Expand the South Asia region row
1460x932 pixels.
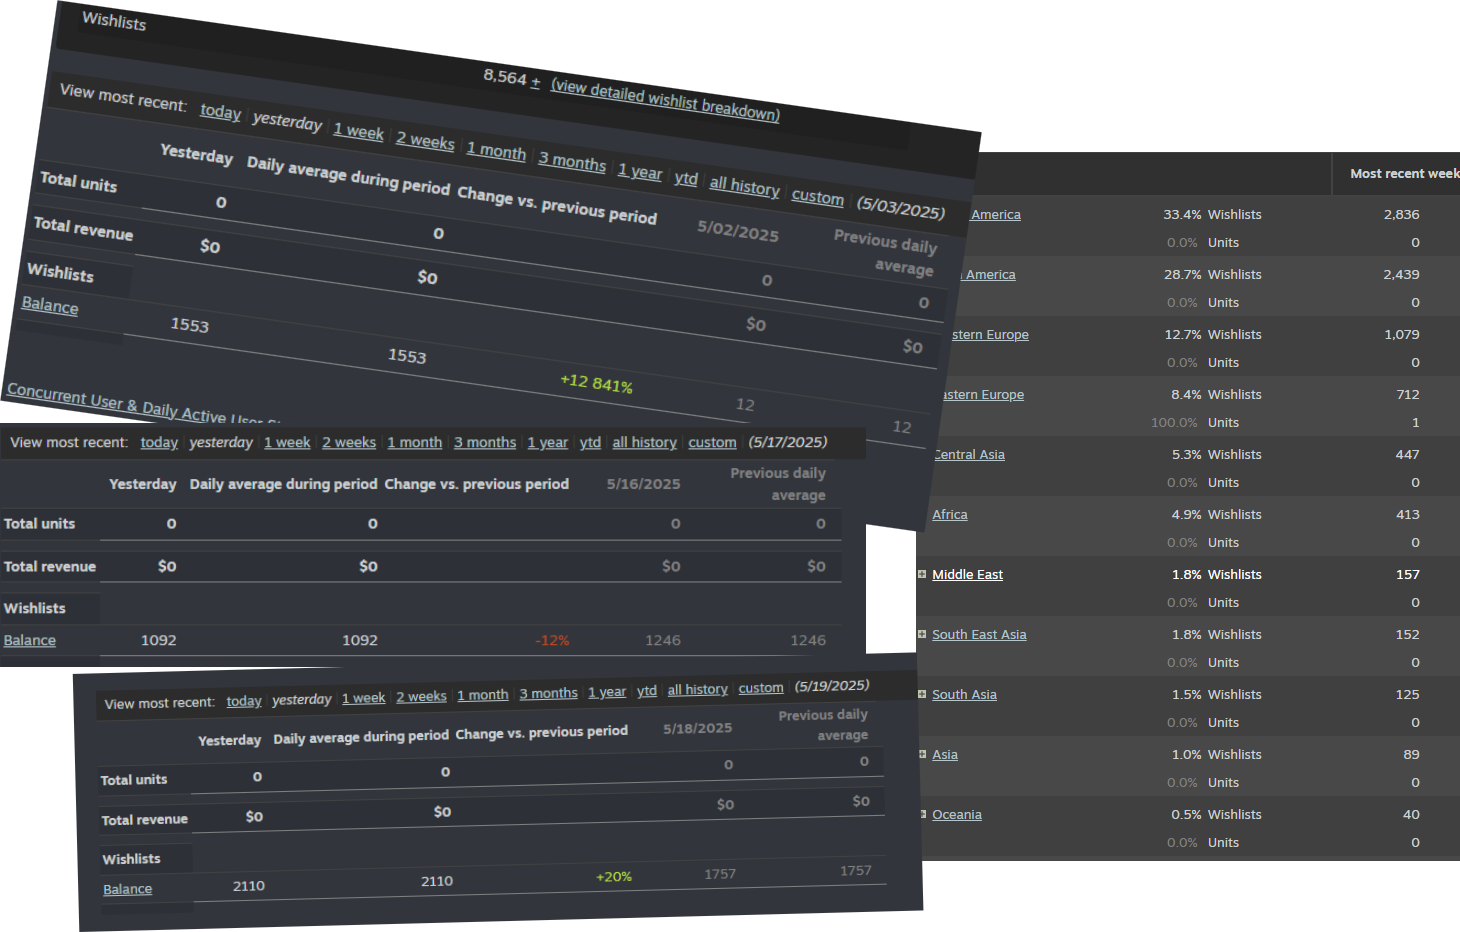click(x=922, y=694)
